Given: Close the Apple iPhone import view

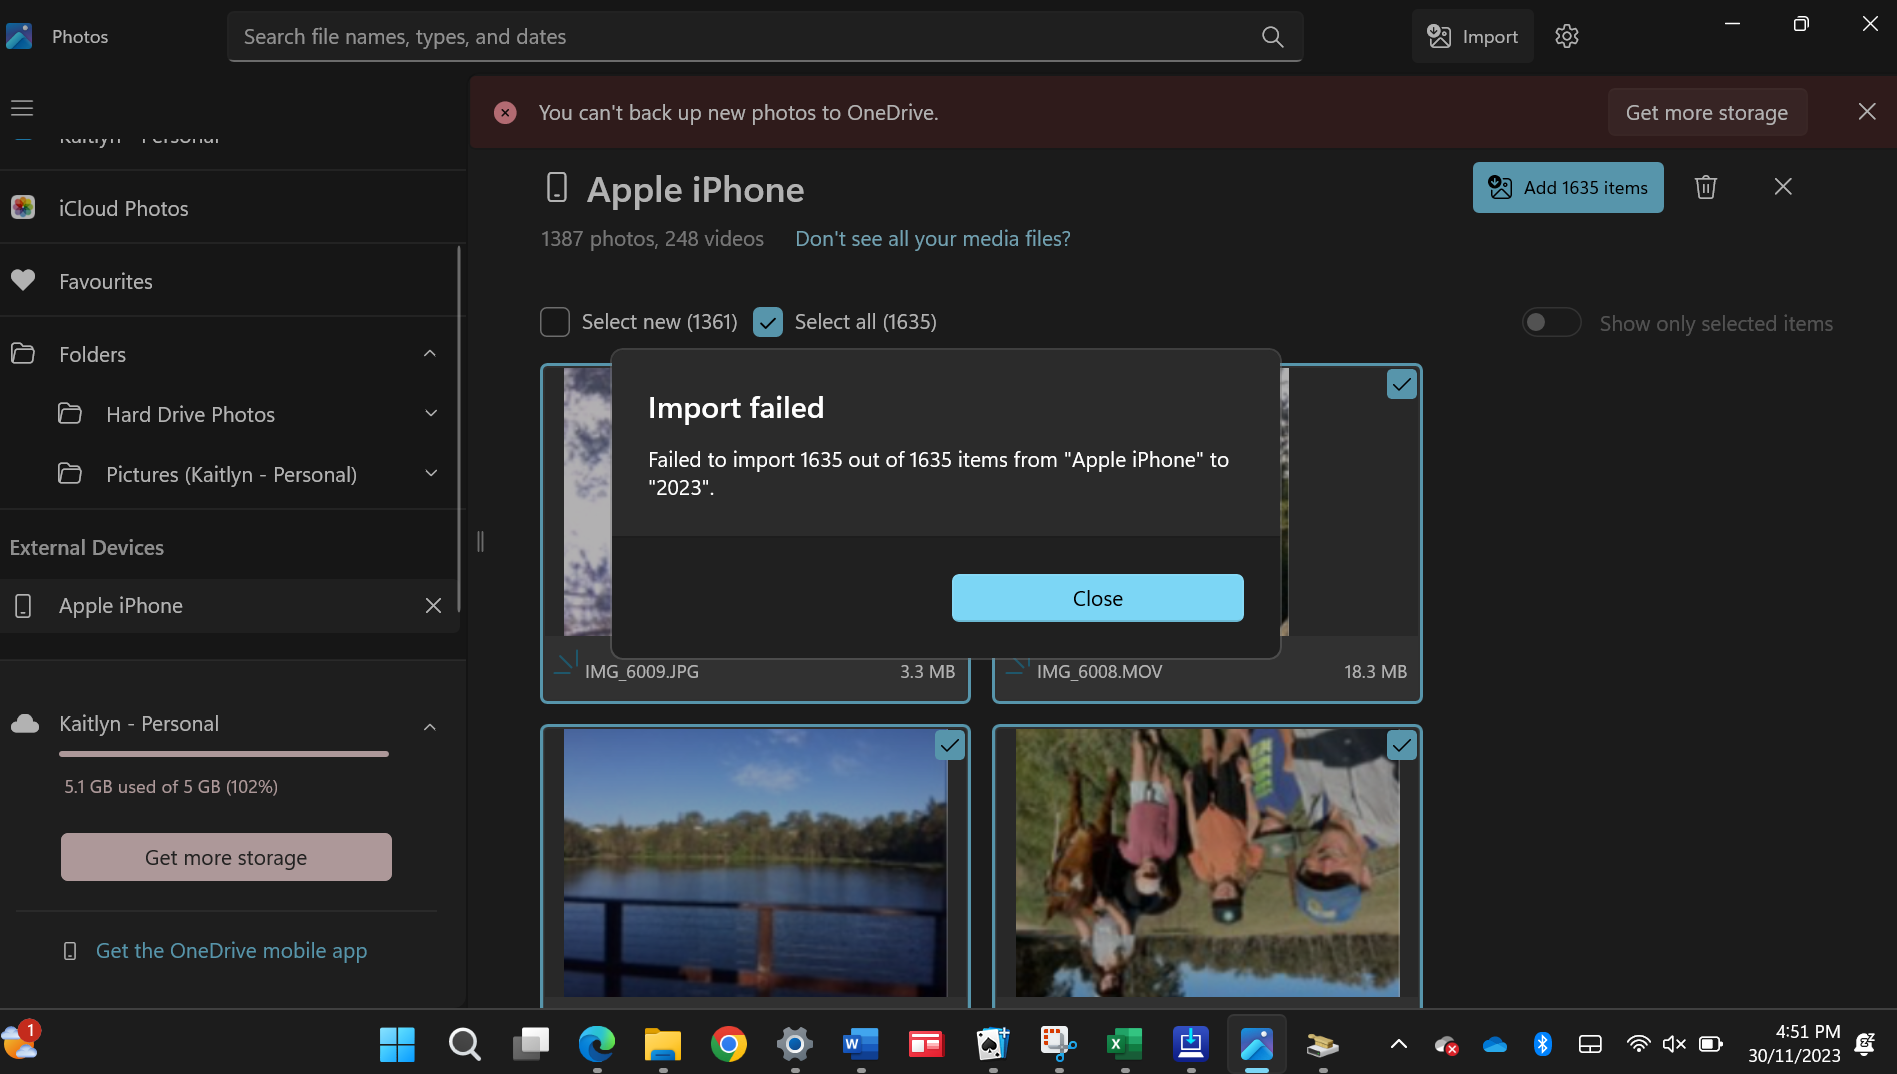Looking at the screenshot, I should pos(1783,187).
